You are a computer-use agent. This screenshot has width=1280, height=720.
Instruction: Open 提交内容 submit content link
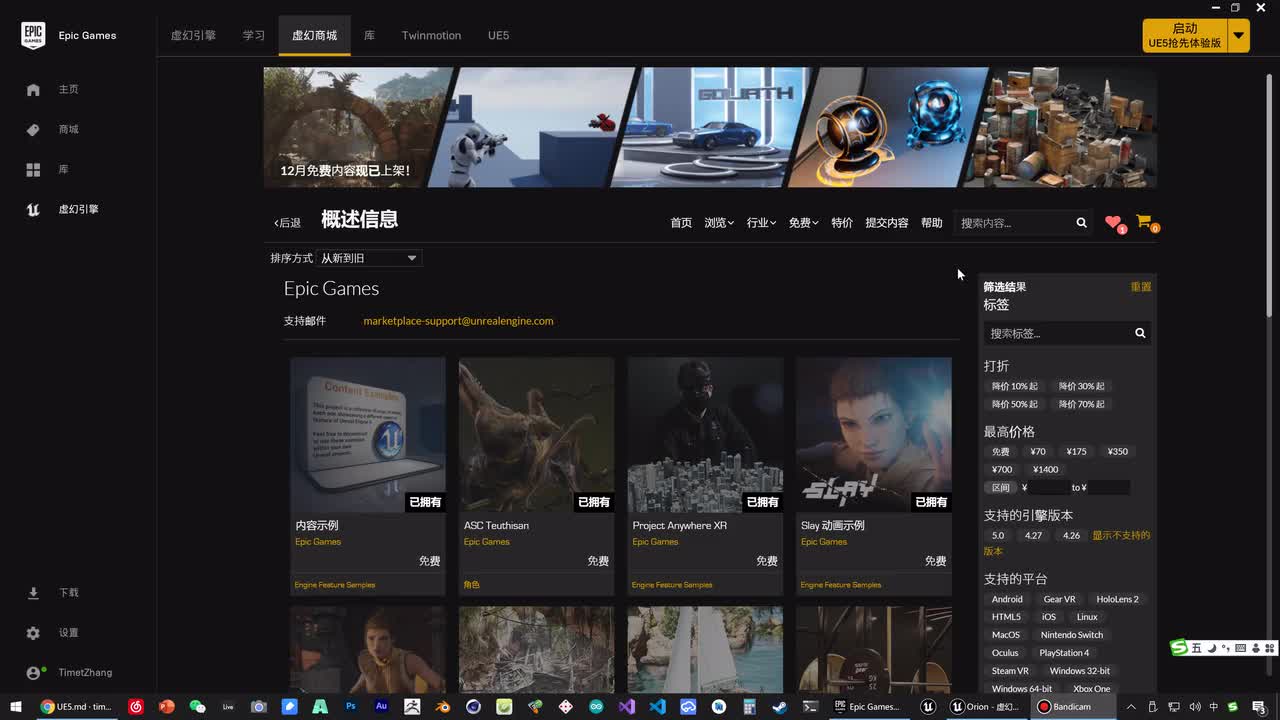(887, 223)
